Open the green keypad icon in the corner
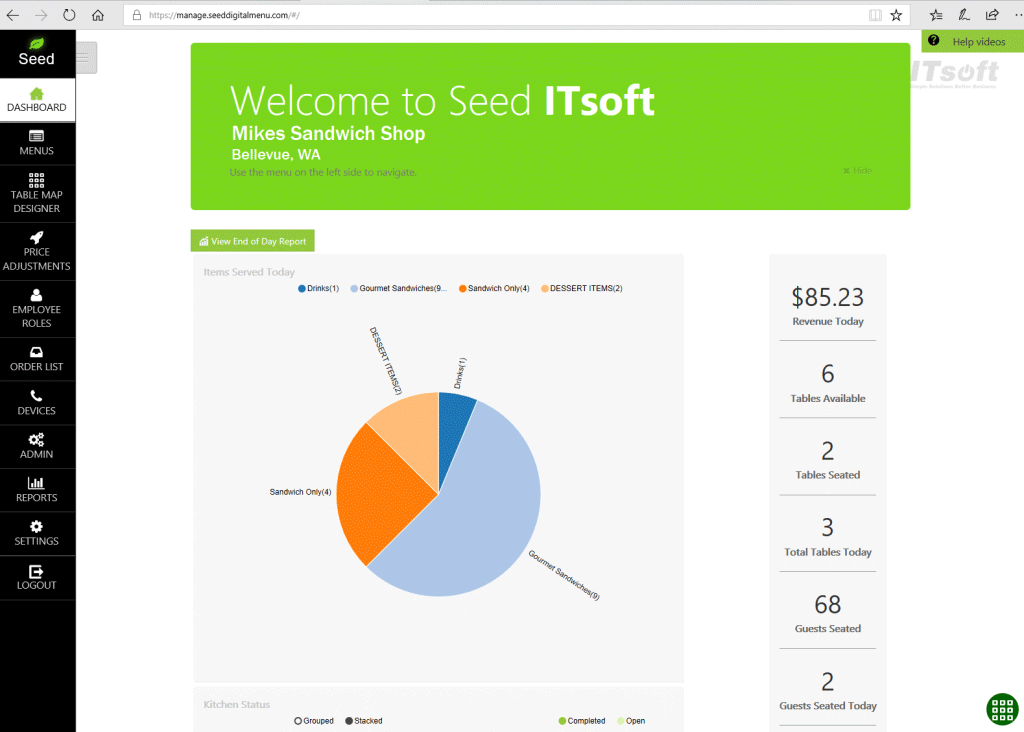 click(1002, 709)
